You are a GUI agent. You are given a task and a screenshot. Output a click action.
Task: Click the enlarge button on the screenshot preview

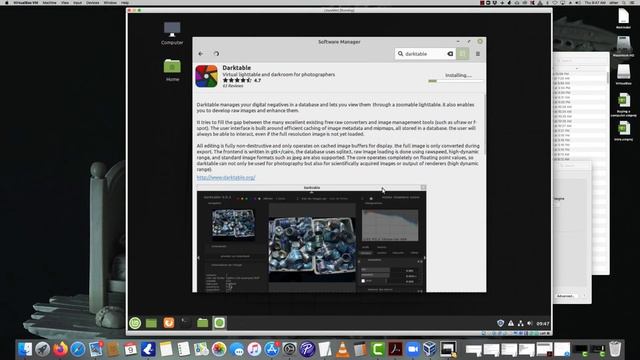pyautogui.click(x=423, y=188)
